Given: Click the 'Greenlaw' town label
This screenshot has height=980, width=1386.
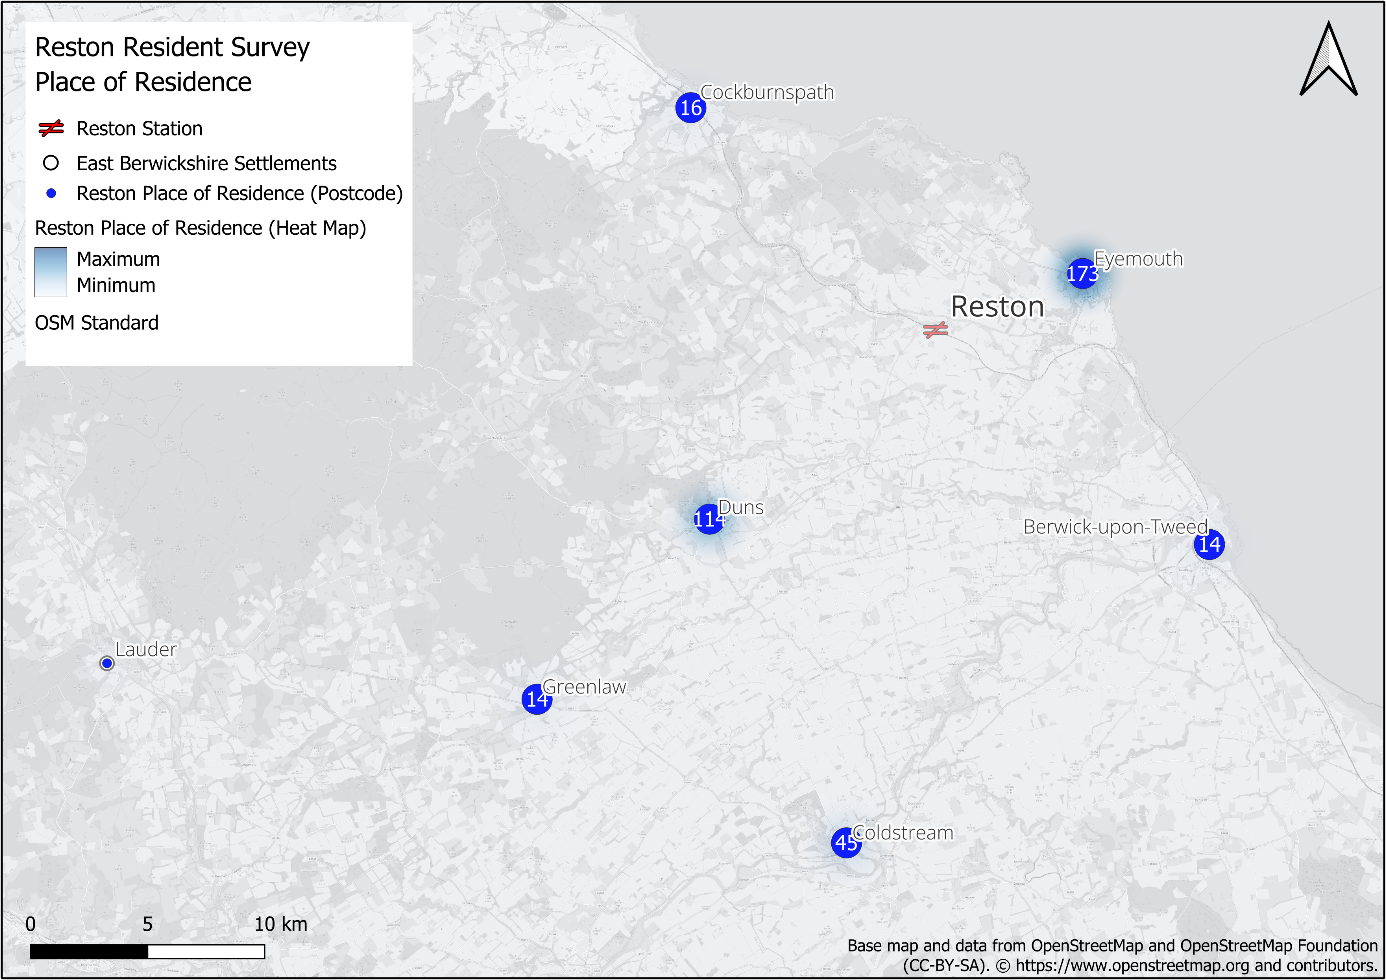Looking at the screenshot, I should [584, 687].
